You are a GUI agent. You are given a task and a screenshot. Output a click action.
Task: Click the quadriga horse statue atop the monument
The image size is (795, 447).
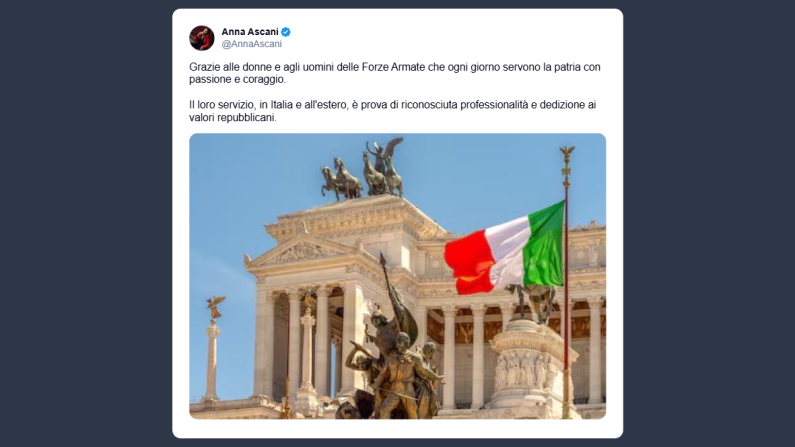pyautogui.click(x=363, y=170)
